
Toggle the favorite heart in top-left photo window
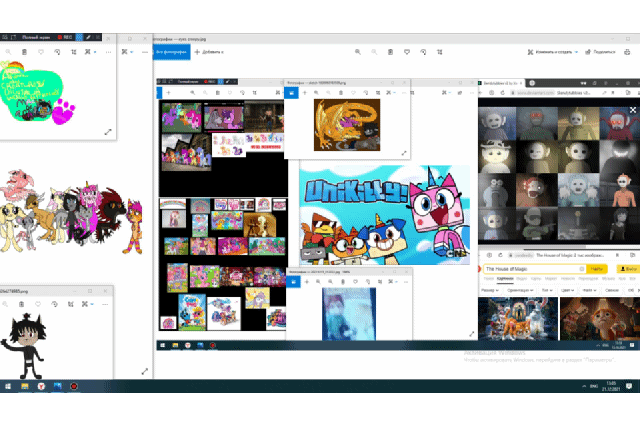coord(40,51)
